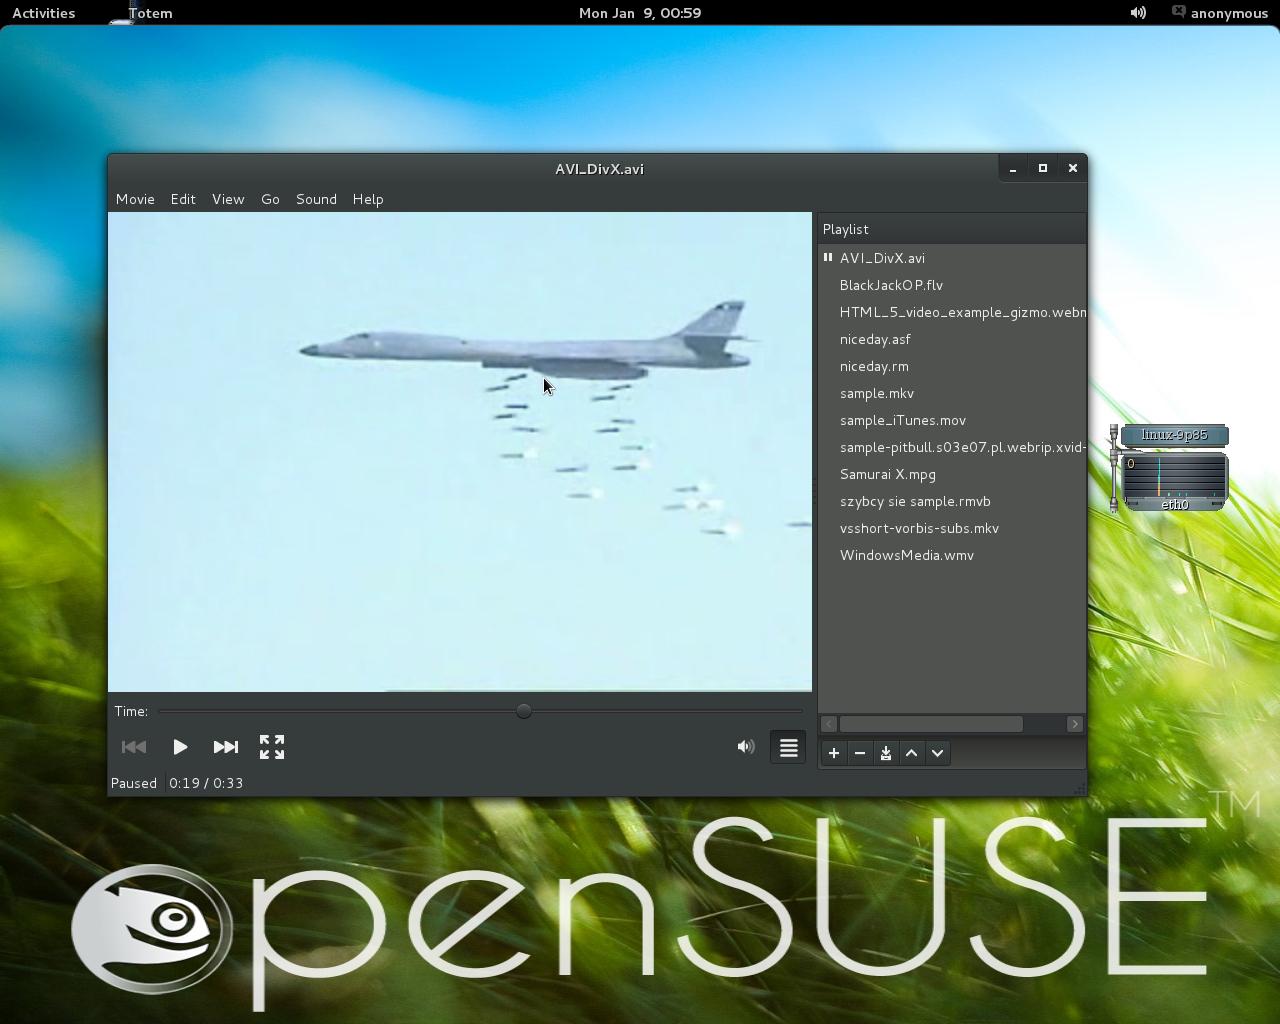The width and height of the screenshot is (1280, 1024).
Task: Skip to the next video in playlist
Action: (x=226, y=747)
